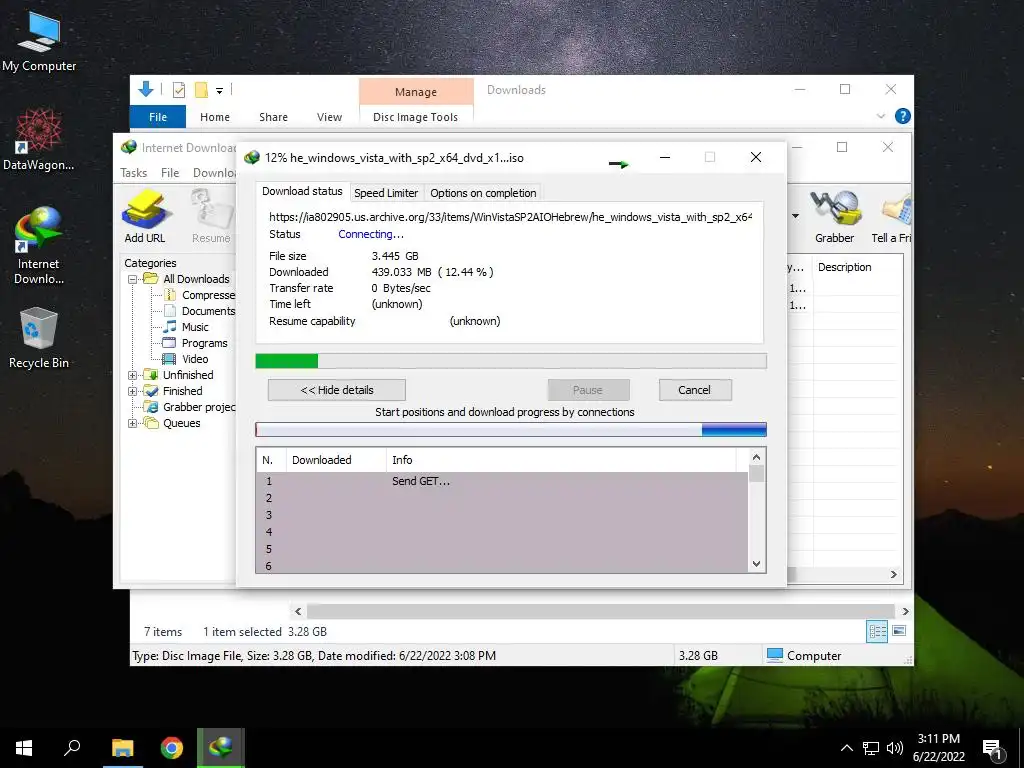Viewport: 1024px width, 768px height.
Task: Expand the Unfinished category node
Action: (132, 375)
